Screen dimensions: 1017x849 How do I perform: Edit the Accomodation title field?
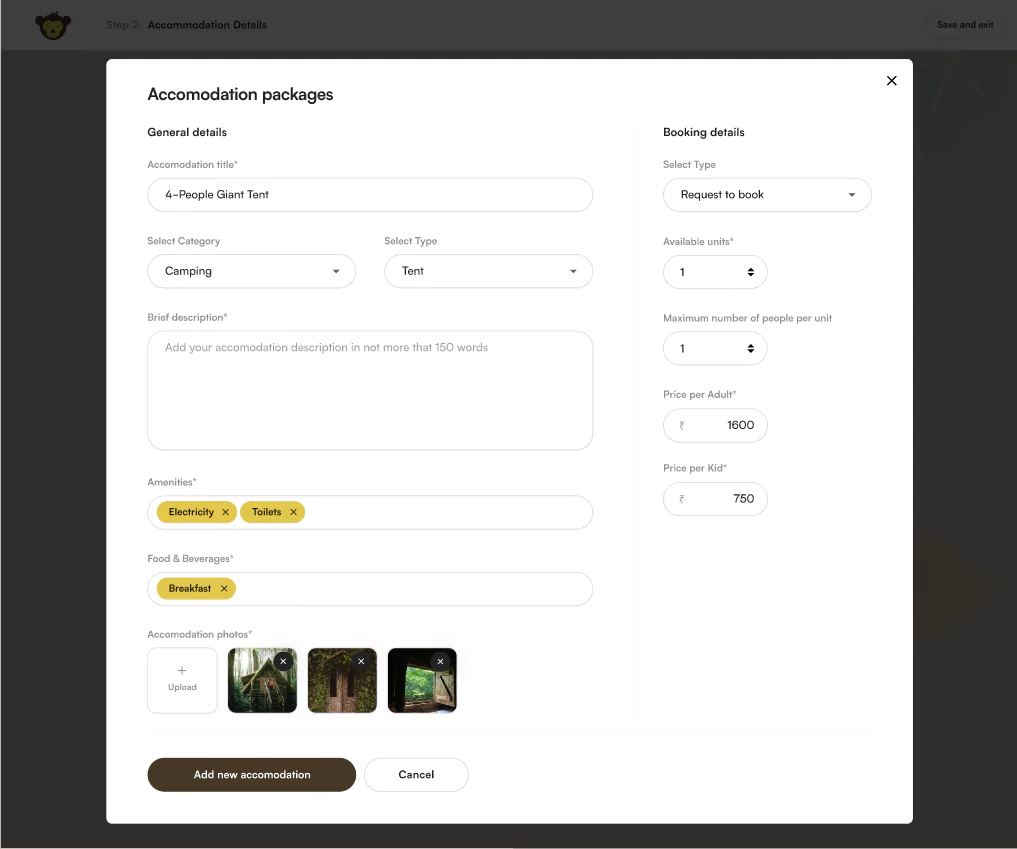point(370,194)
